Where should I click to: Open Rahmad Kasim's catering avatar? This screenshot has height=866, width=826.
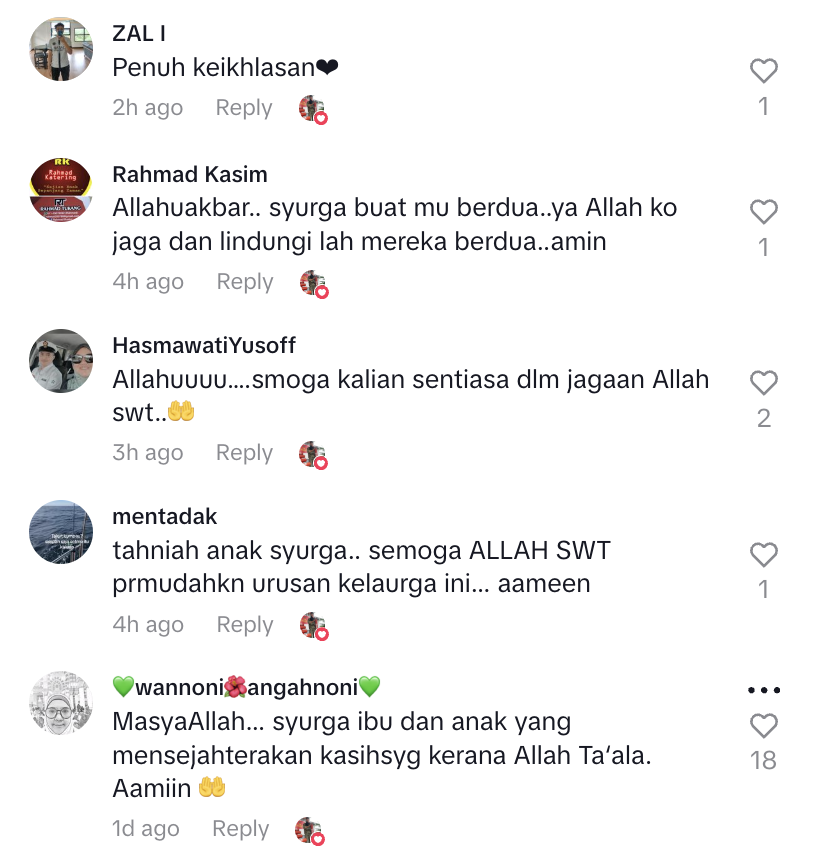[x=61, y=190]
